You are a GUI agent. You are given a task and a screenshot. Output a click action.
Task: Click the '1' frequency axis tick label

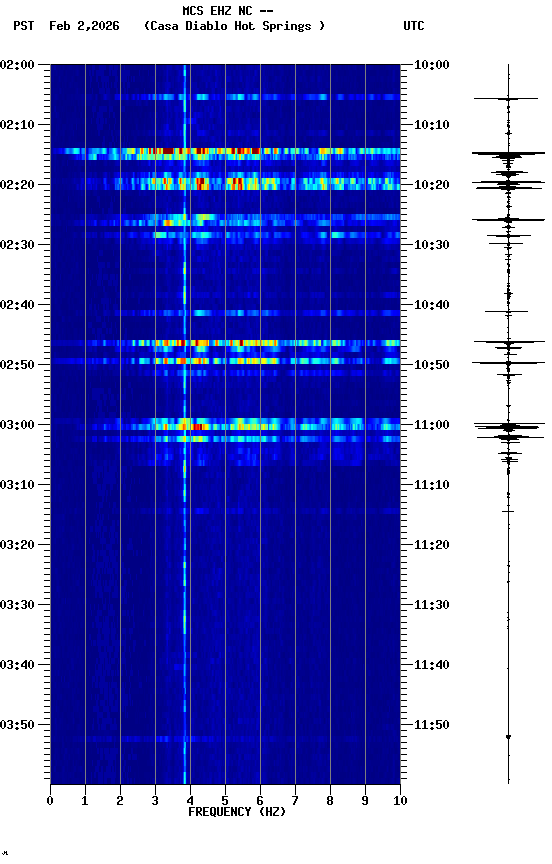pos(85,801)
